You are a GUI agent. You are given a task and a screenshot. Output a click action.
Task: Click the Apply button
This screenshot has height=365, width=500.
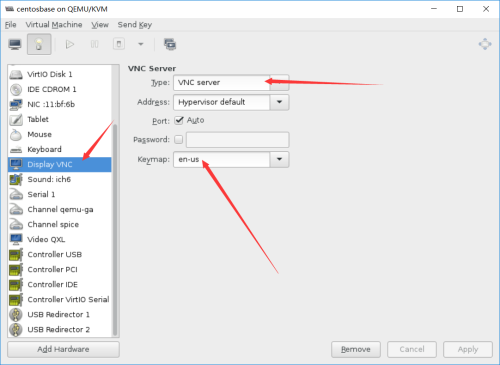[x=468, y=349]
